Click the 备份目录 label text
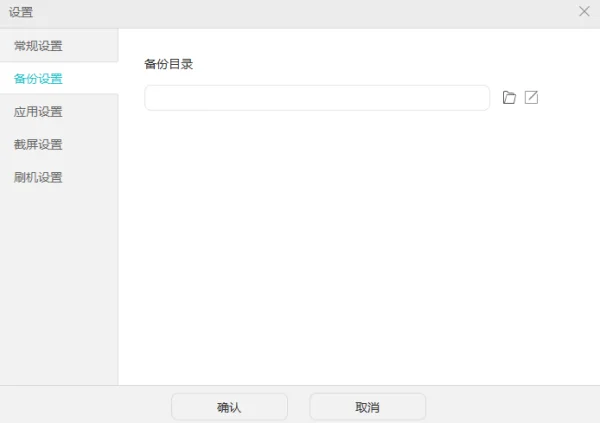Viewport: 600px width, 423px height. coord(168,64)
